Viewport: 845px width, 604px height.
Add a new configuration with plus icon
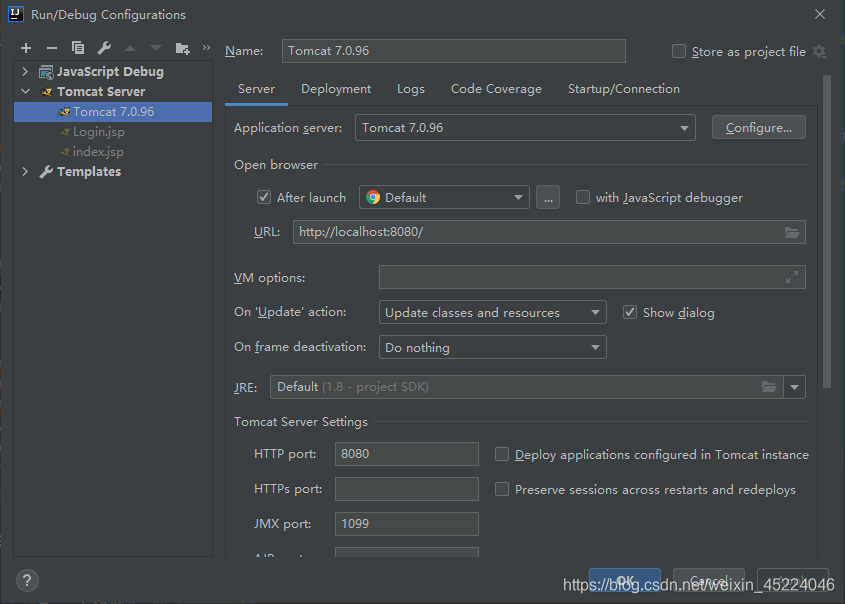pos(26,48)
